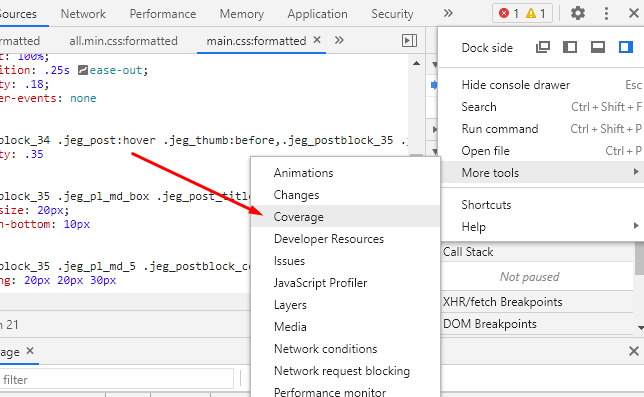Click the error and warning counter
Image resolution: width=644 pixels, height=397 pixels.
click(x=522, y=14)
